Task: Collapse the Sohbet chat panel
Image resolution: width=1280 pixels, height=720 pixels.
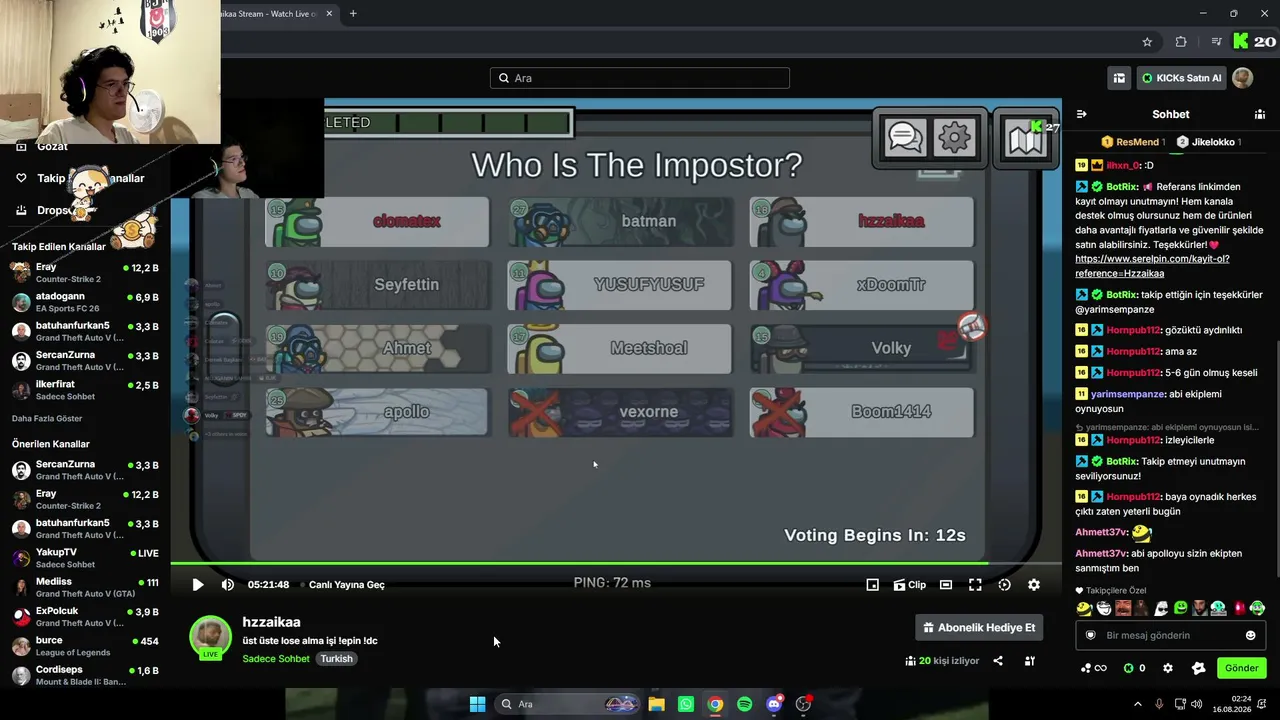Action: pos(1081,114)
